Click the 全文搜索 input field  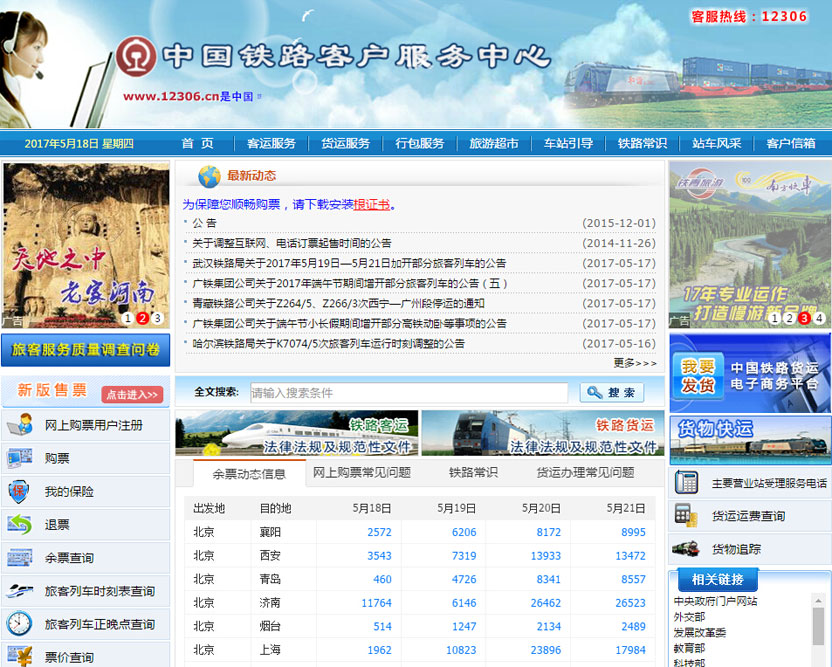[409, 393]
